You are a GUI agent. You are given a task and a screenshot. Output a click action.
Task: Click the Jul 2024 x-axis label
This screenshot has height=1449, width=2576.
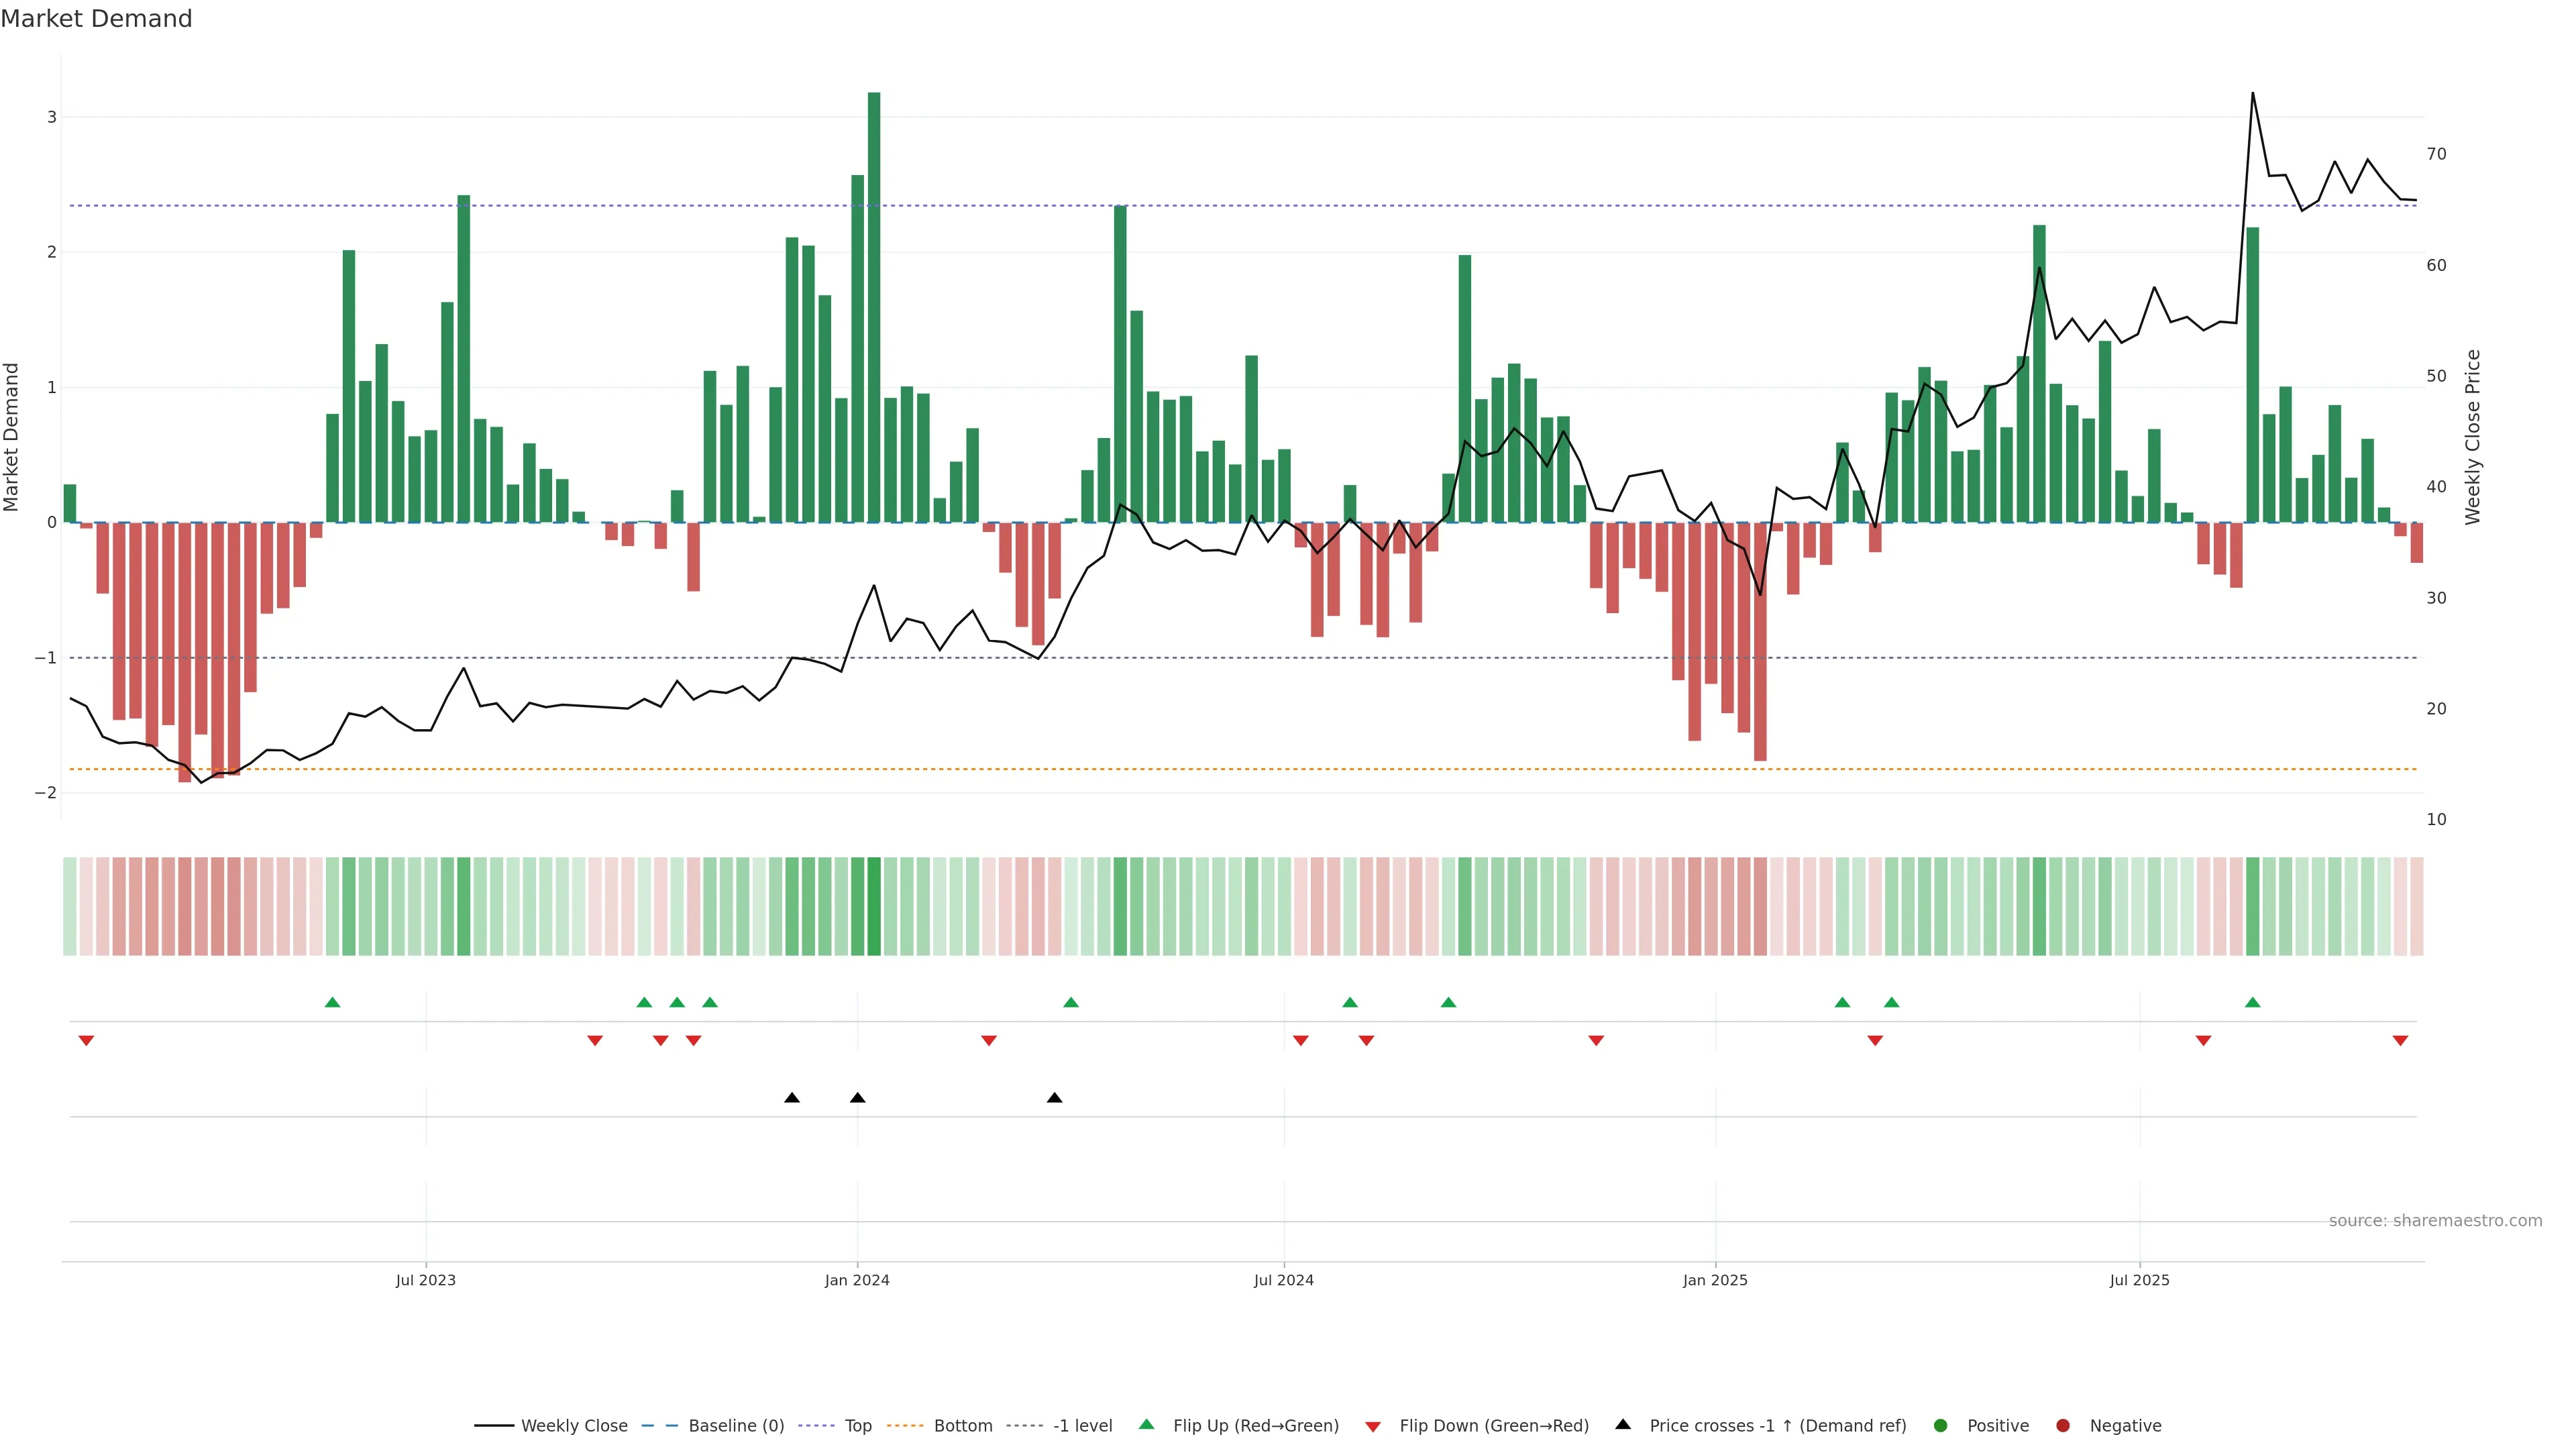1283,1280
